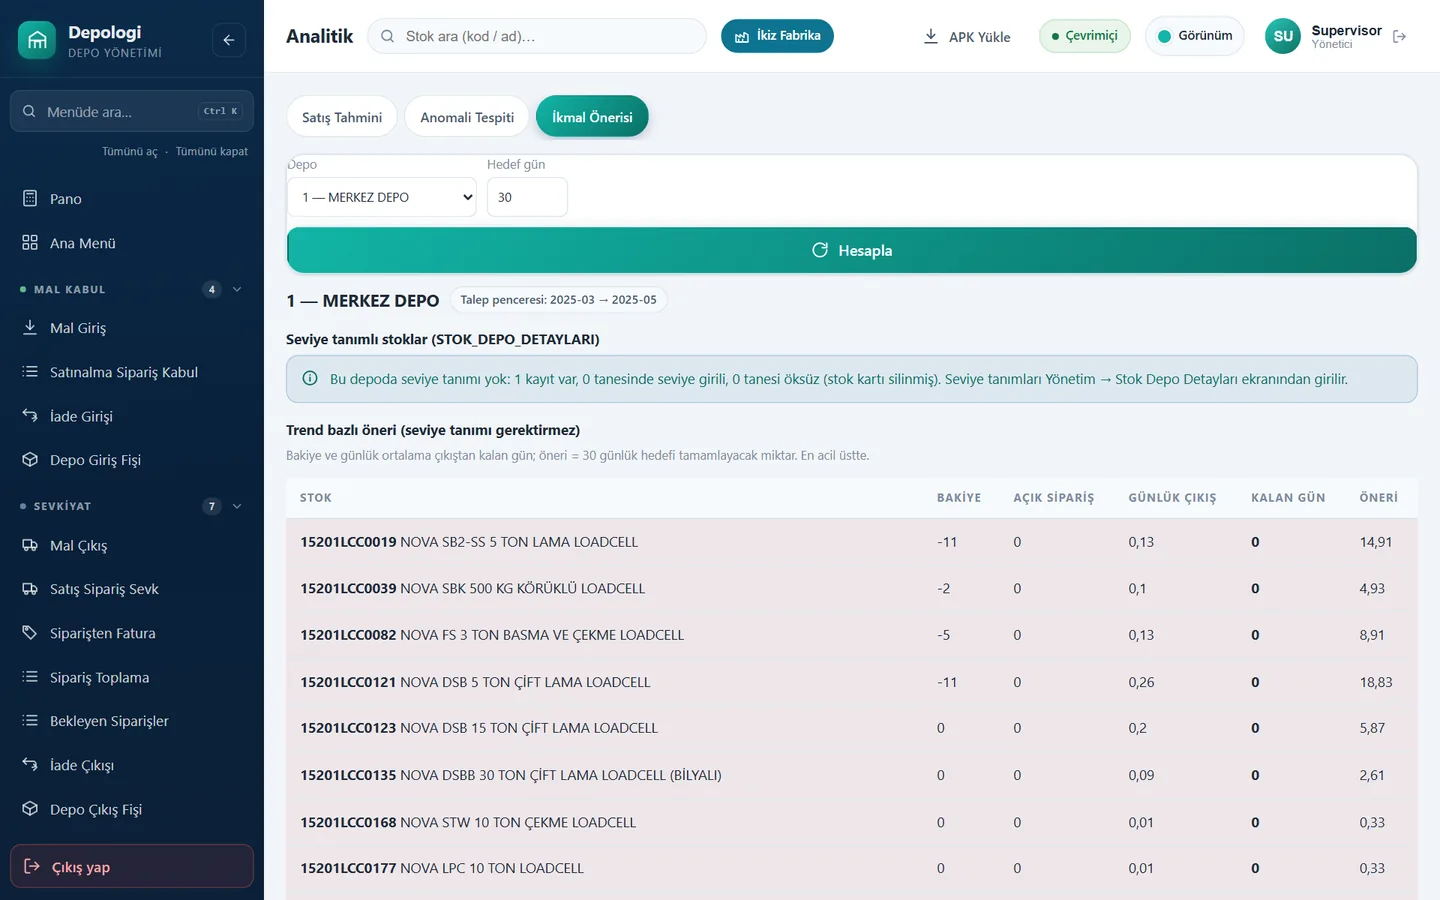1440x900 pixels.
Task: Click the Satış Sipariş Sevk truck icon
Action: 30,589
